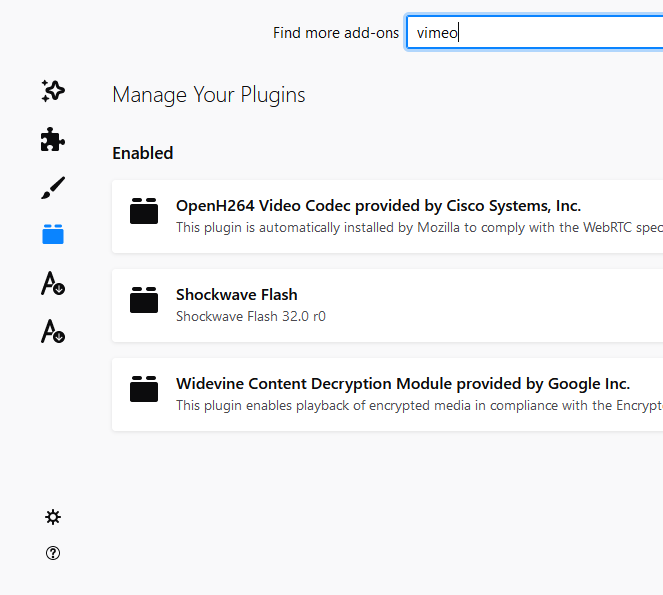663x595 pixels.
Task: Click the 'Shockwave Flash 32.0 r0' version text
Action: coord(251,316)
